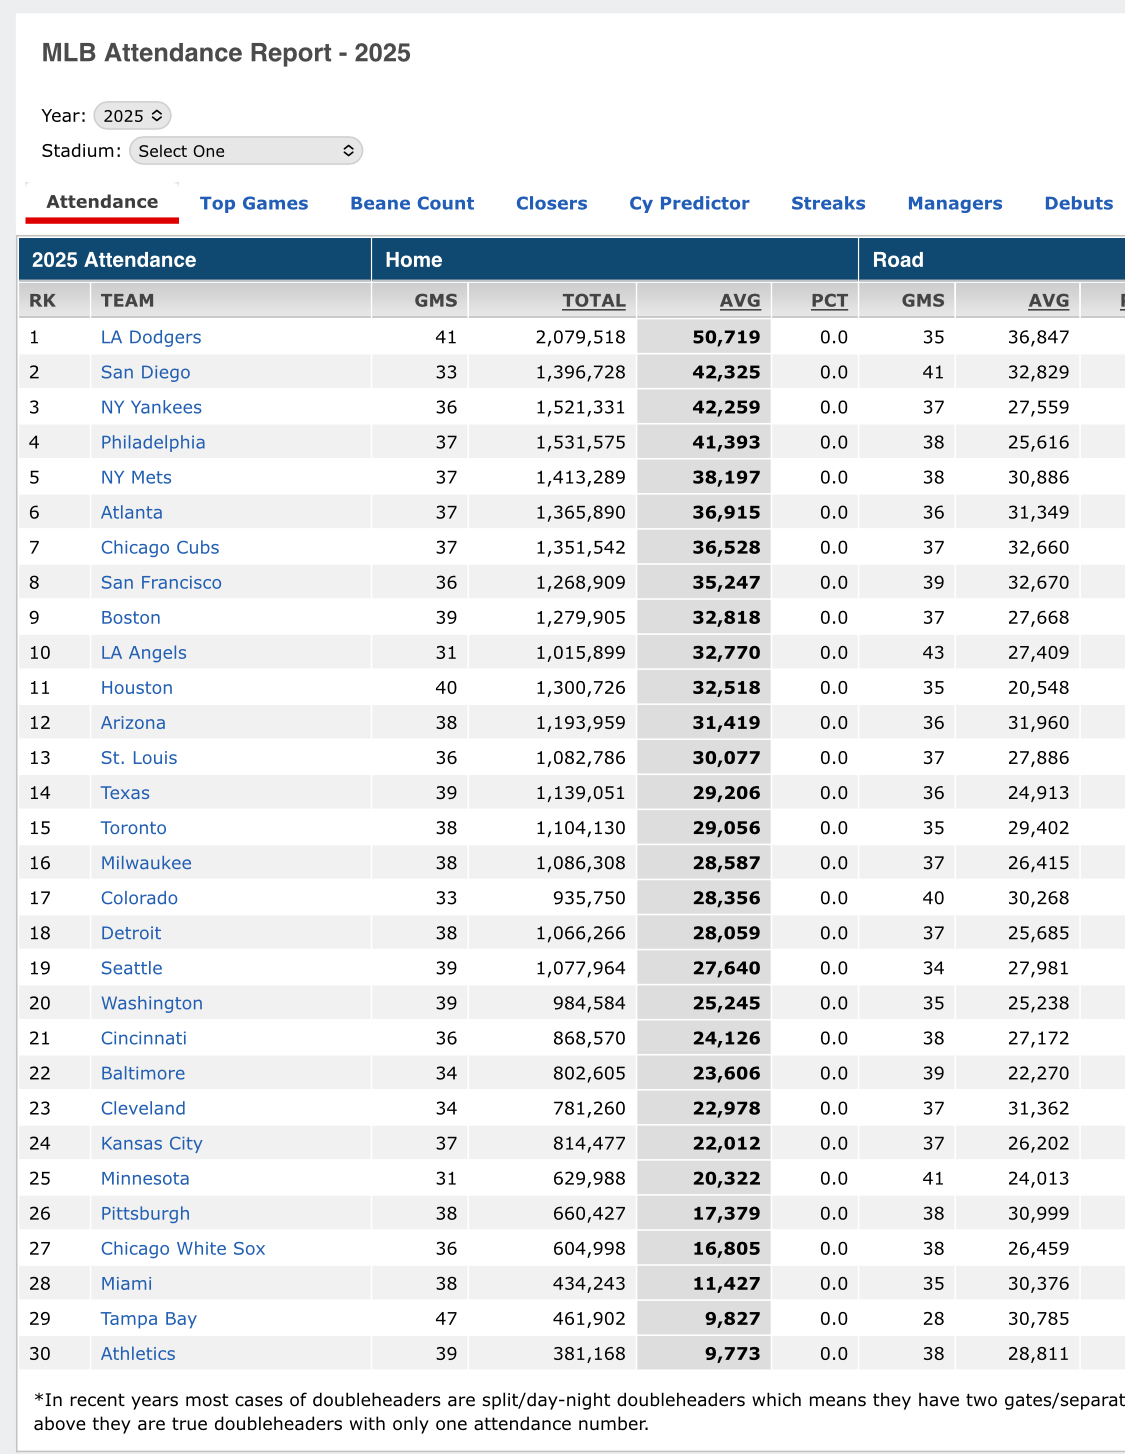Open the LA Dodgers team link
1125x1454 pixels.
click(x=151, y=337)
